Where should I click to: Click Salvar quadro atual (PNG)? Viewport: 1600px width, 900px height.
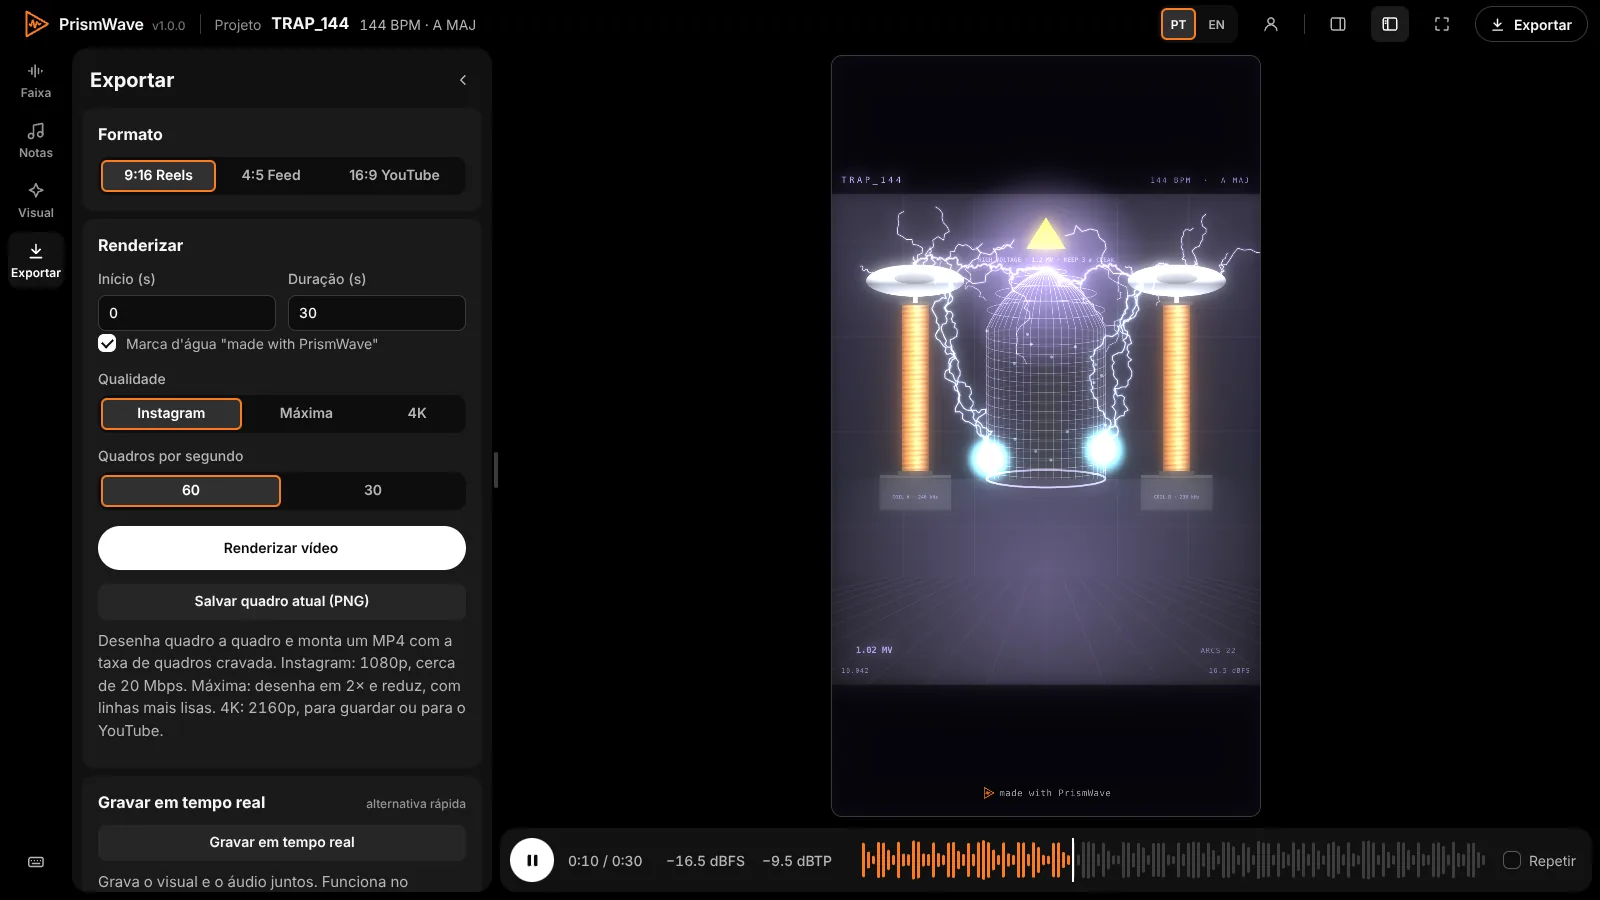pyautogui.click(x=282, y=601)
